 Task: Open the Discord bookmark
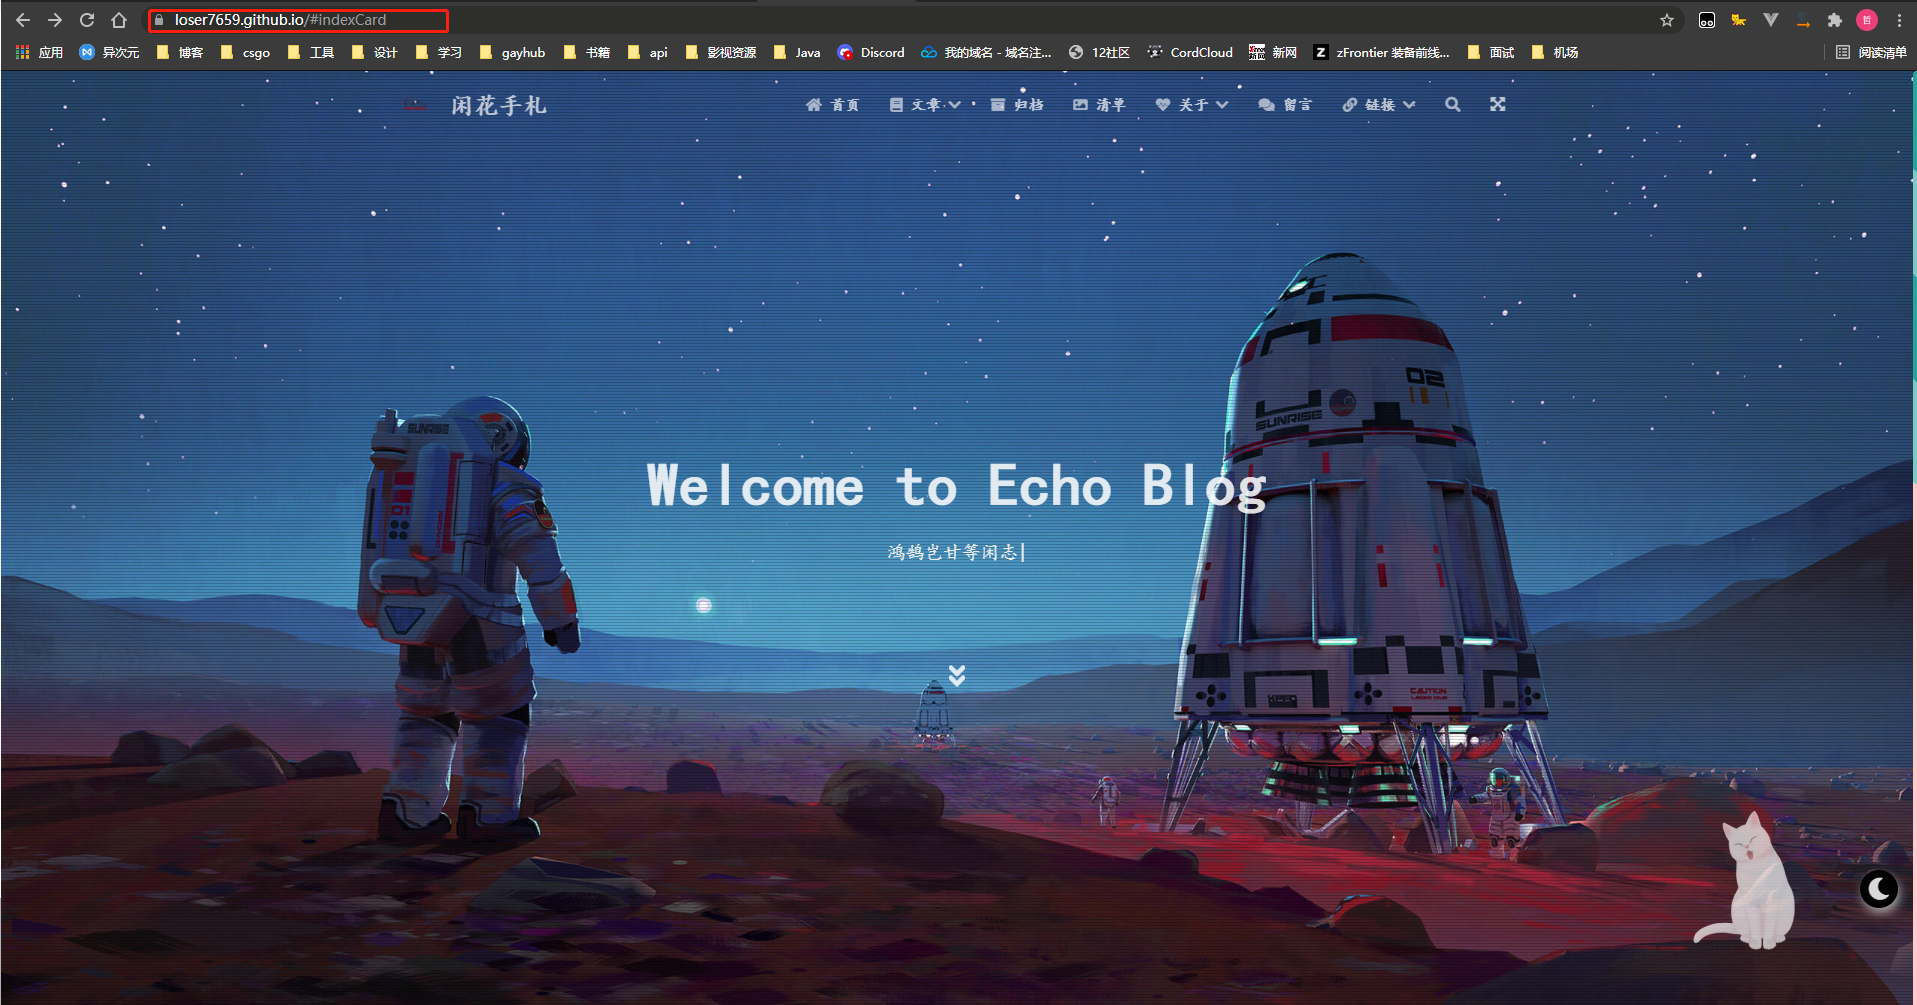pos(871,53)
